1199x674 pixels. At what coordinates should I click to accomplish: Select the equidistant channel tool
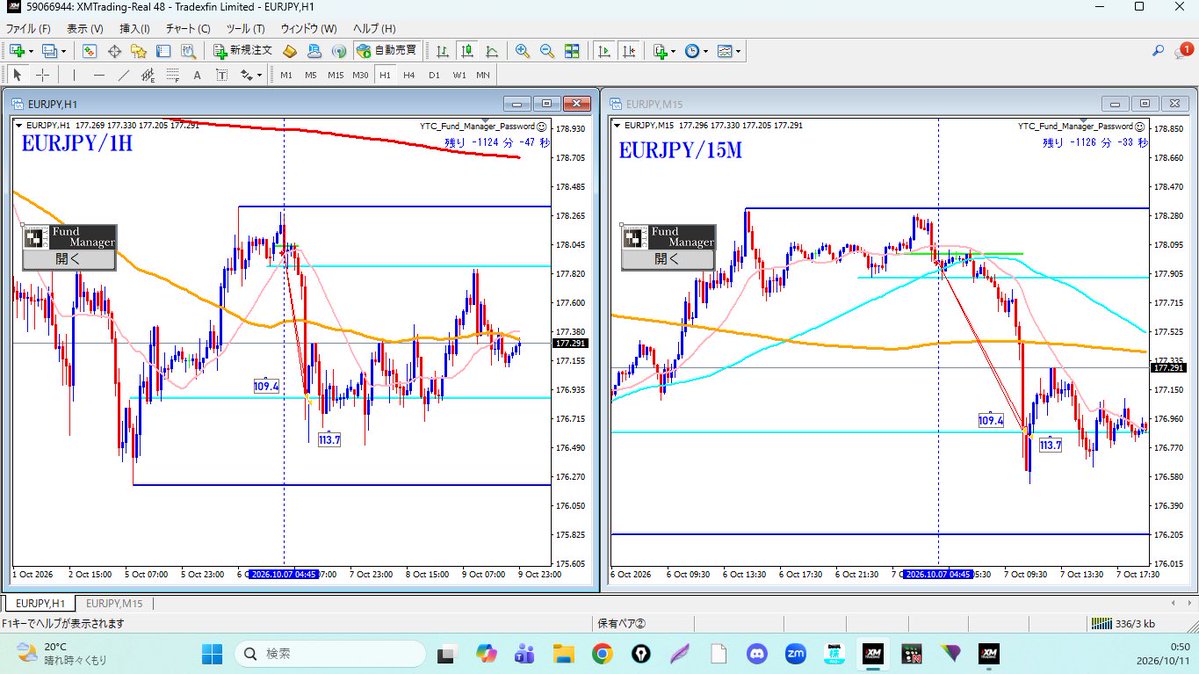coord(148,75)
